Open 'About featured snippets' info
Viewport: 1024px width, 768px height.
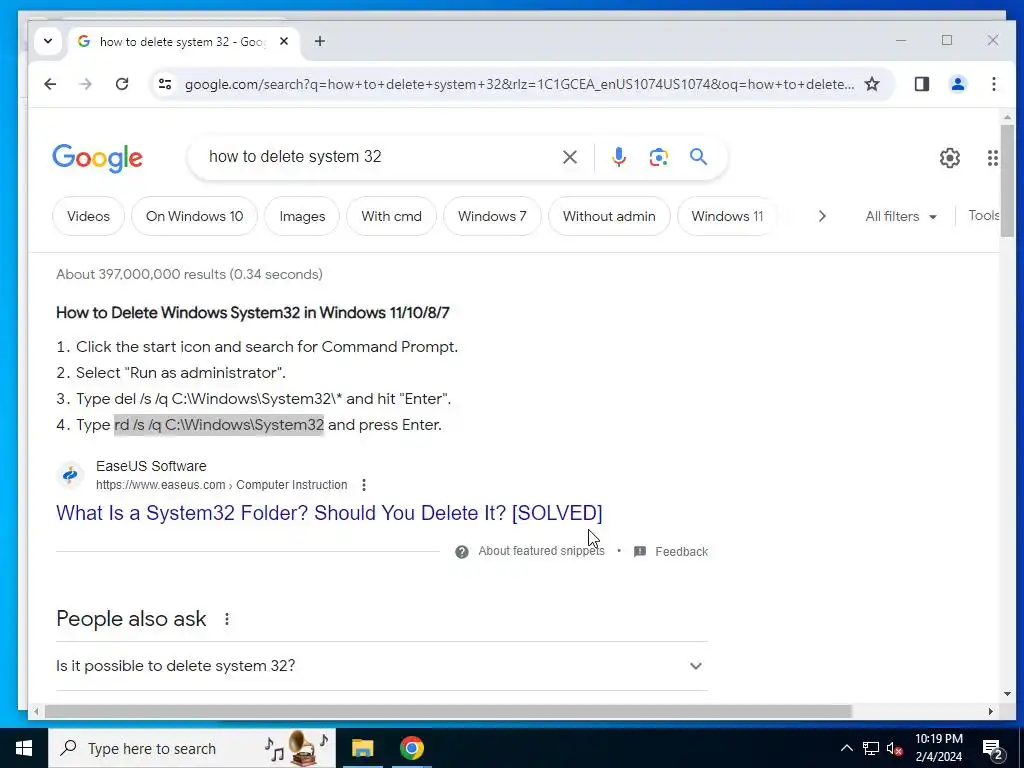[x=541, y=551]
